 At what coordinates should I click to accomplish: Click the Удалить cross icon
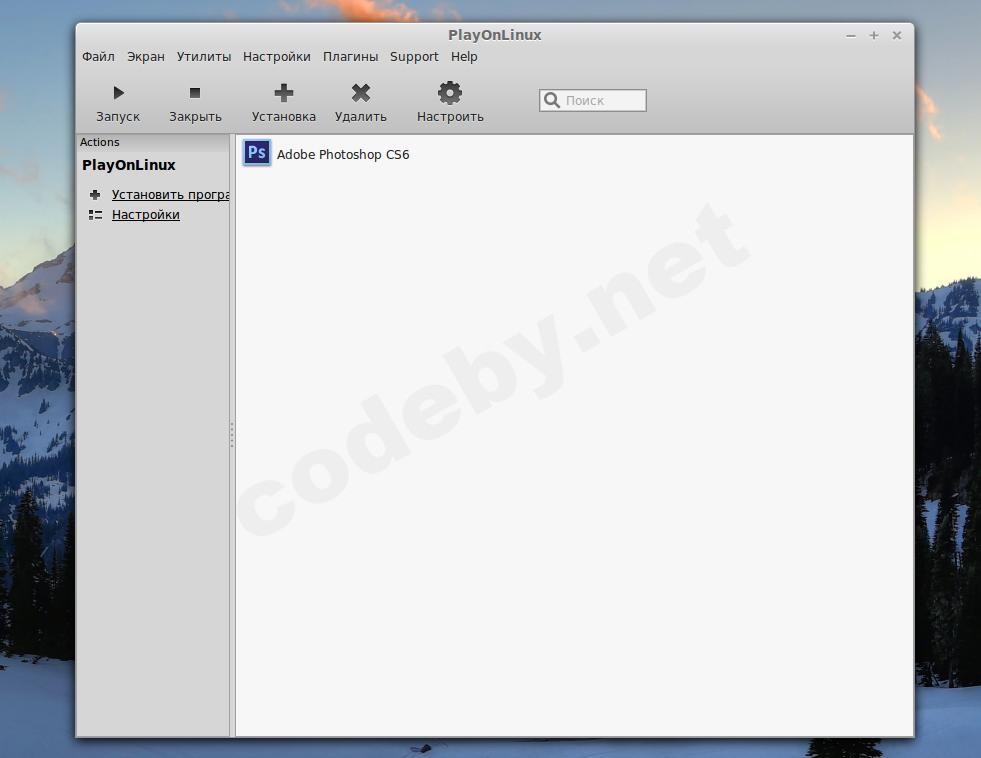tap(361, 93)
